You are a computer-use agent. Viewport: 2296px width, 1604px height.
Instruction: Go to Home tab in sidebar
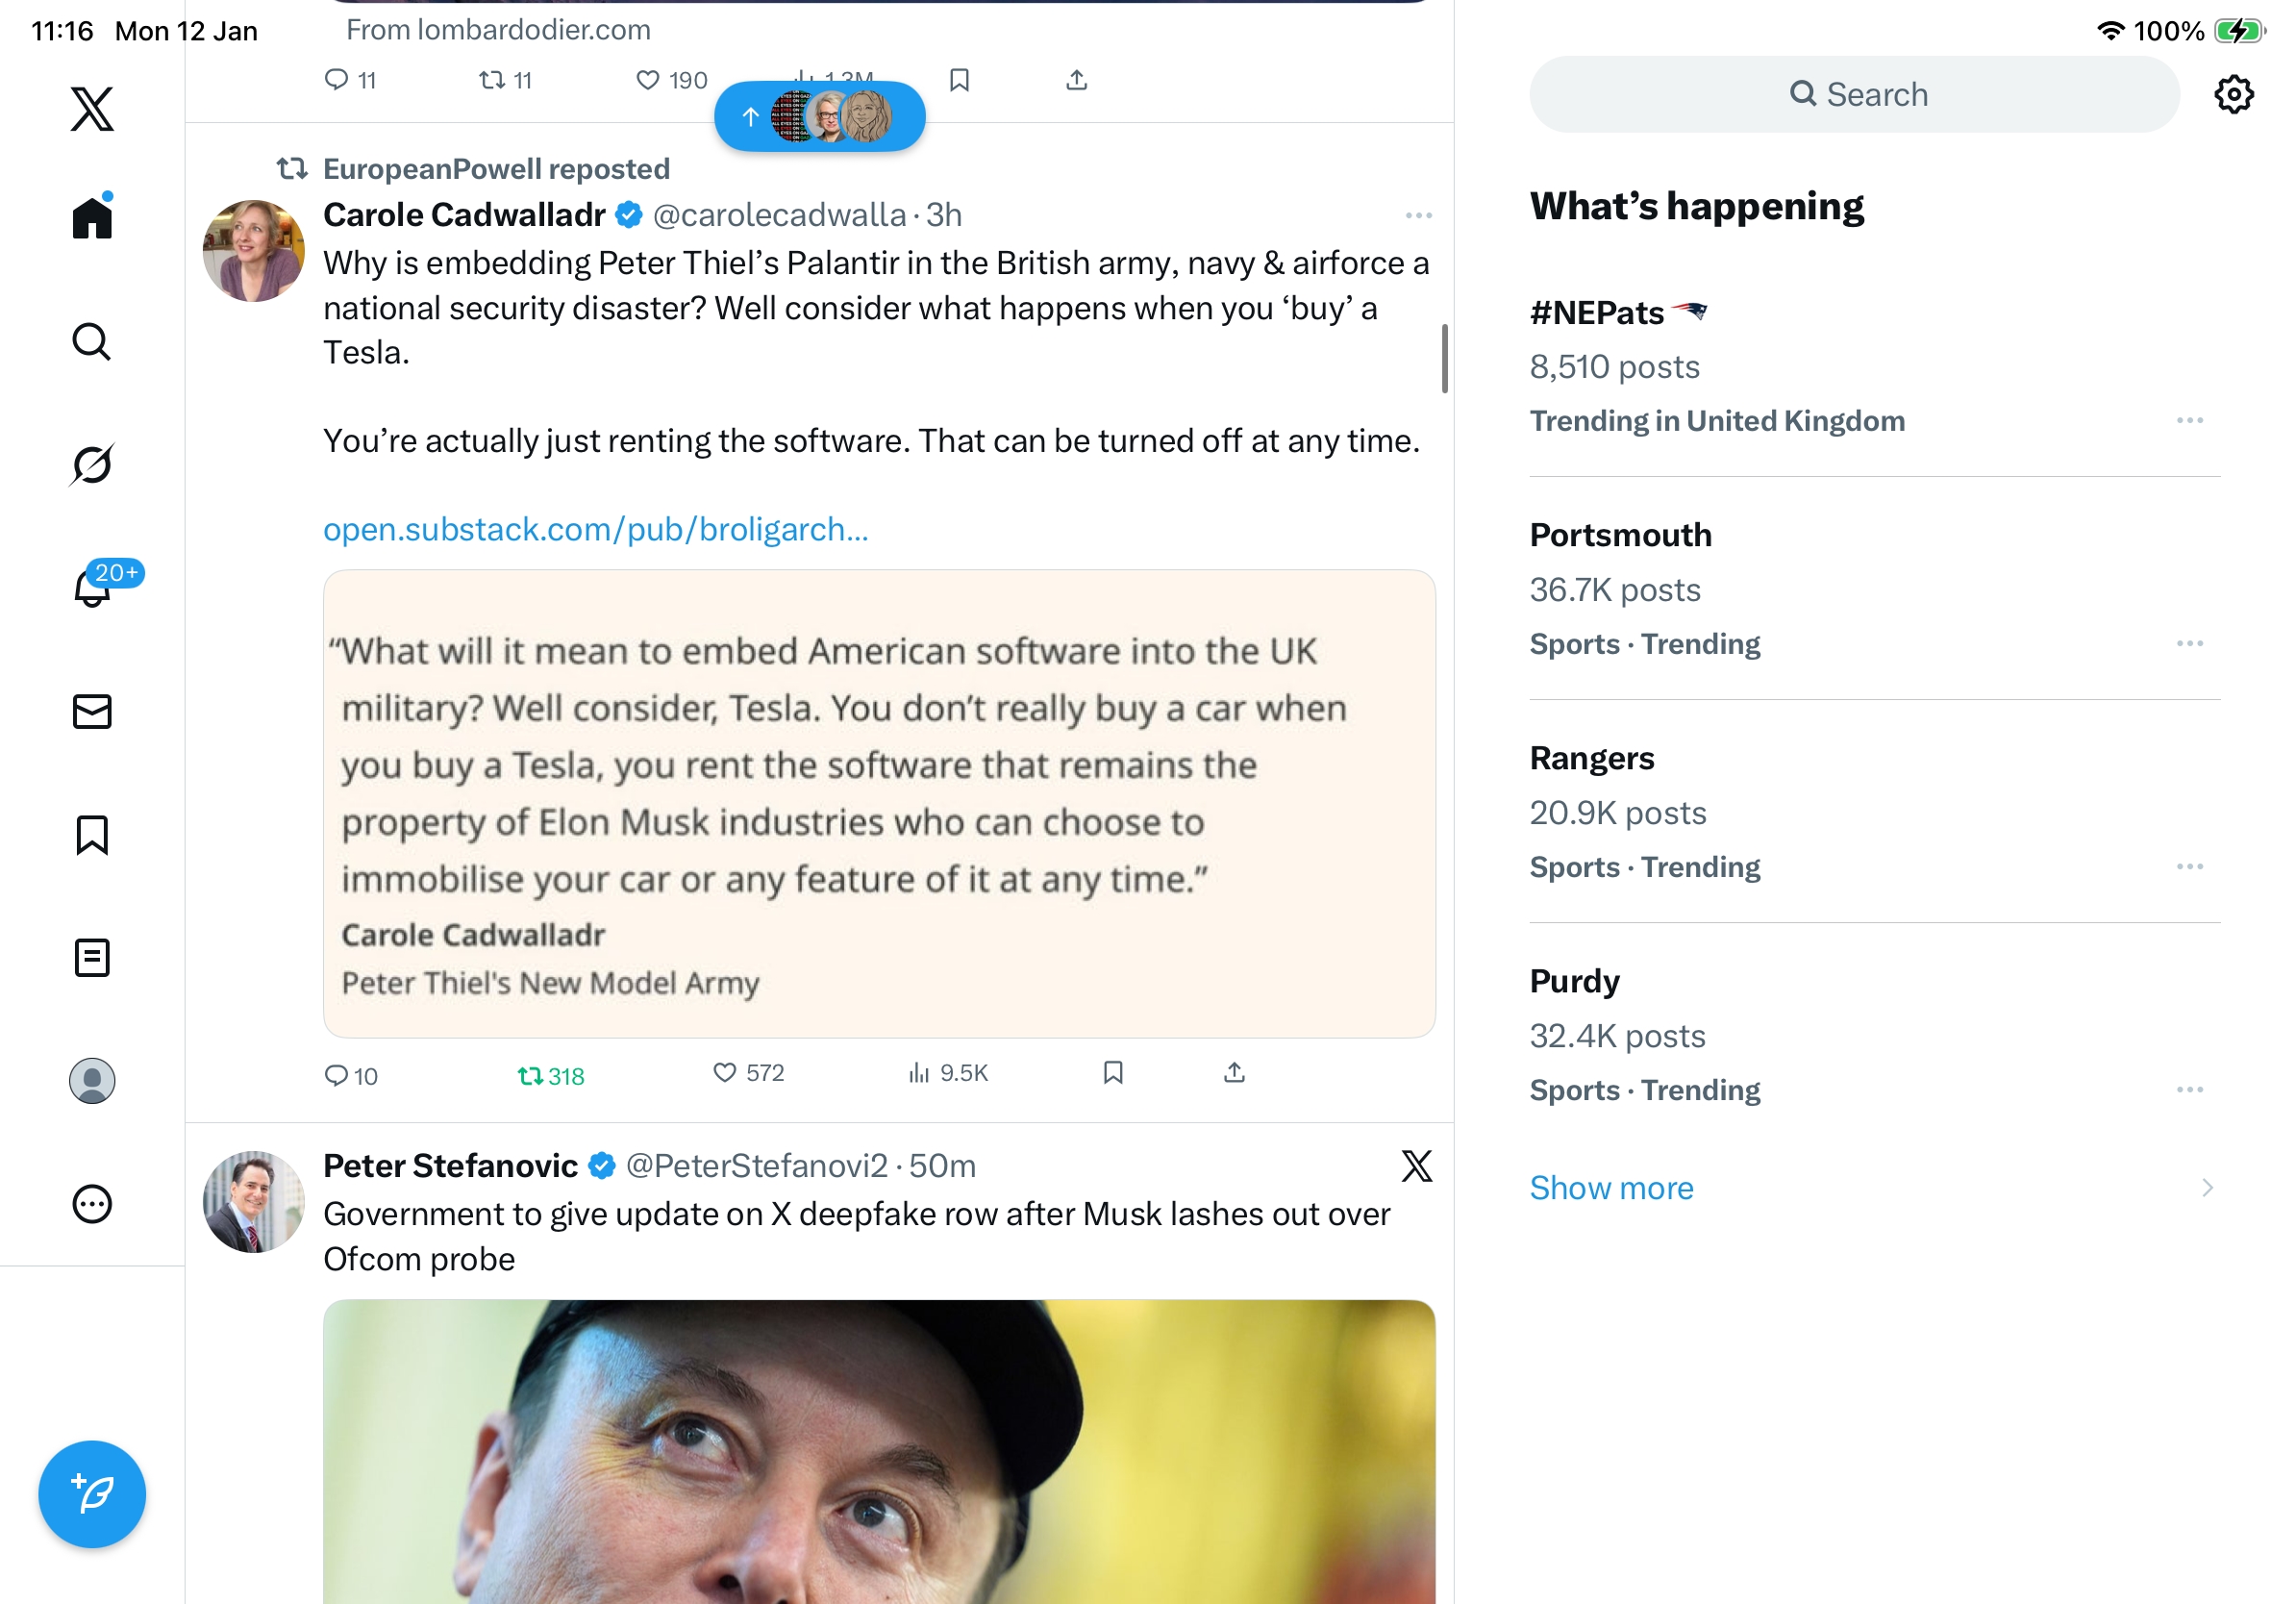pos(92,218)
